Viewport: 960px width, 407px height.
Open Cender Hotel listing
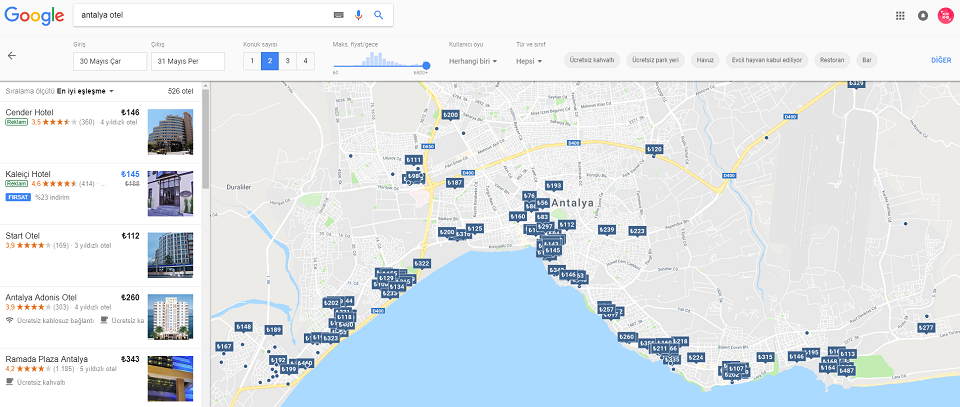[100, 132]
